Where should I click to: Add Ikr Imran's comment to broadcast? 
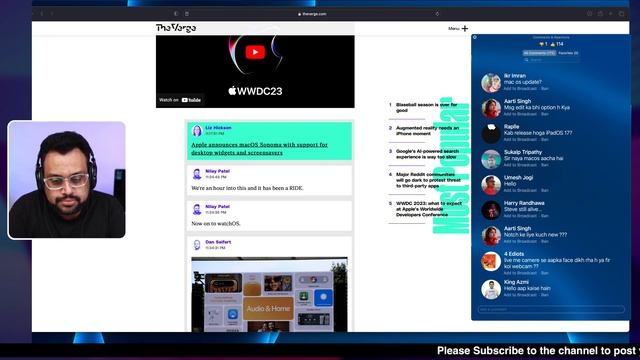pyautogui.click(x=520, y=89)
